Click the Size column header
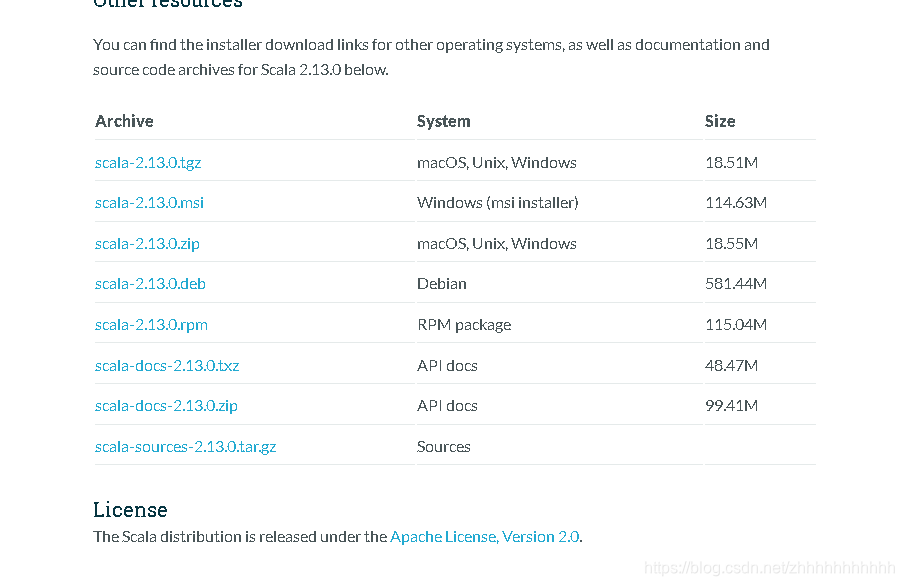This screenshot has width=904, height=586. (x=720, y=121)
